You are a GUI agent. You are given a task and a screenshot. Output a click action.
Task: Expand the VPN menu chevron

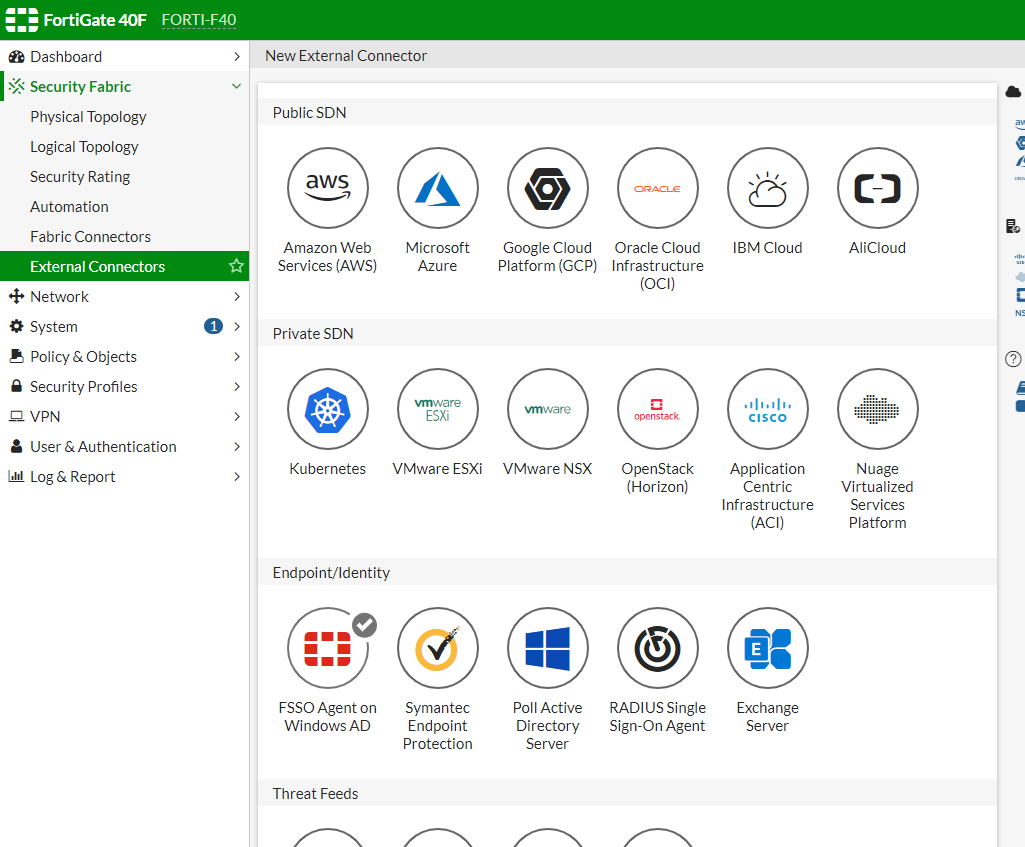(x=237, y=417)
